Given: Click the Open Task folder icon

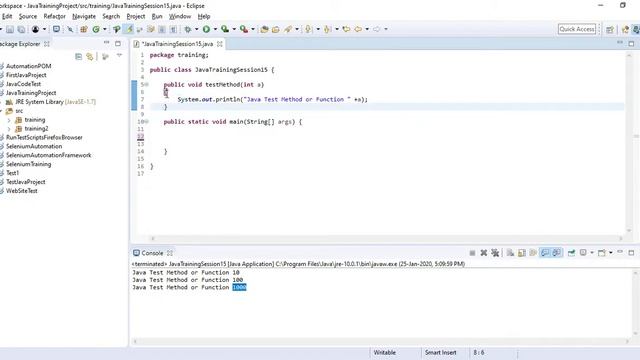Looking at the screenshot, I should pyautogui.click(x=276, y=29).
